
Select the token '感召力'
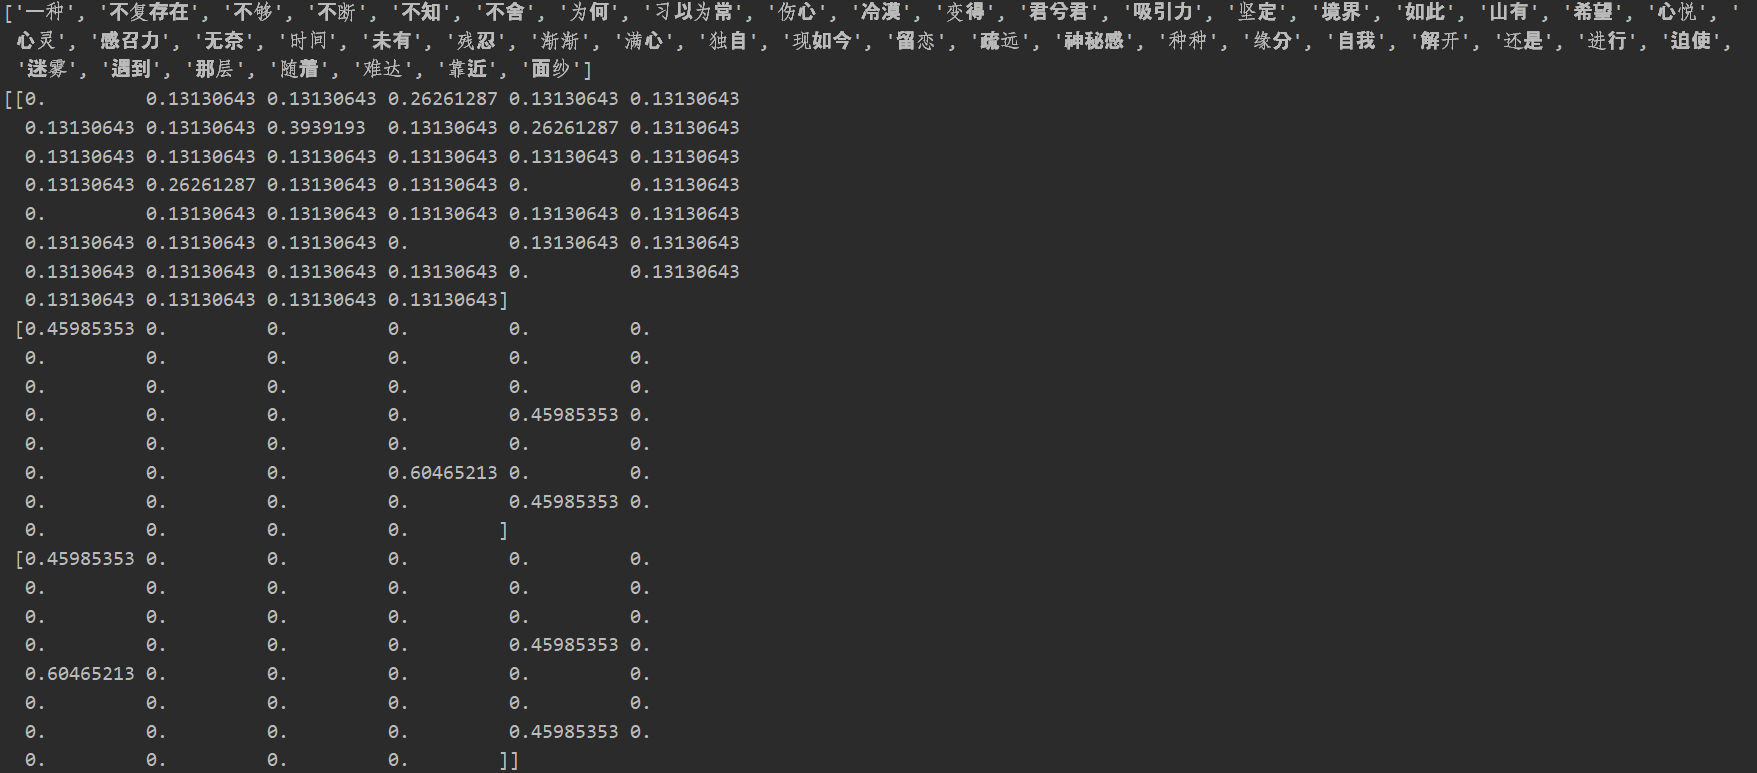(129, 41)
